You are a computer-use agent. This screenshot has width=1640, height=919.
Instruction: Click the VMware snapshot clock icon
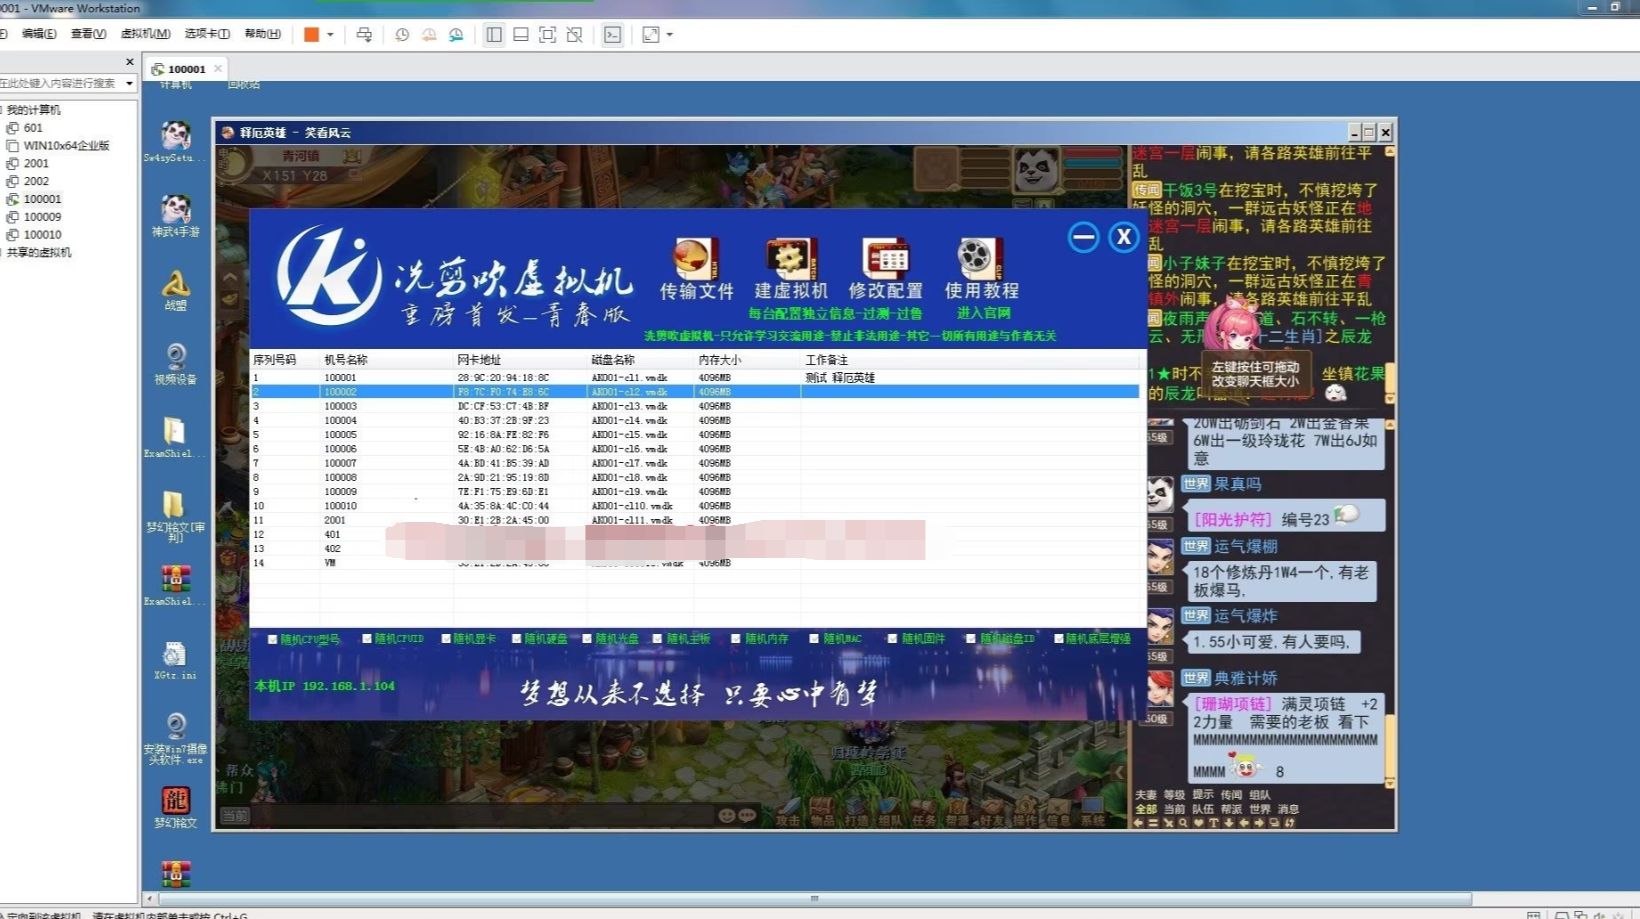(x=402, y=34)
